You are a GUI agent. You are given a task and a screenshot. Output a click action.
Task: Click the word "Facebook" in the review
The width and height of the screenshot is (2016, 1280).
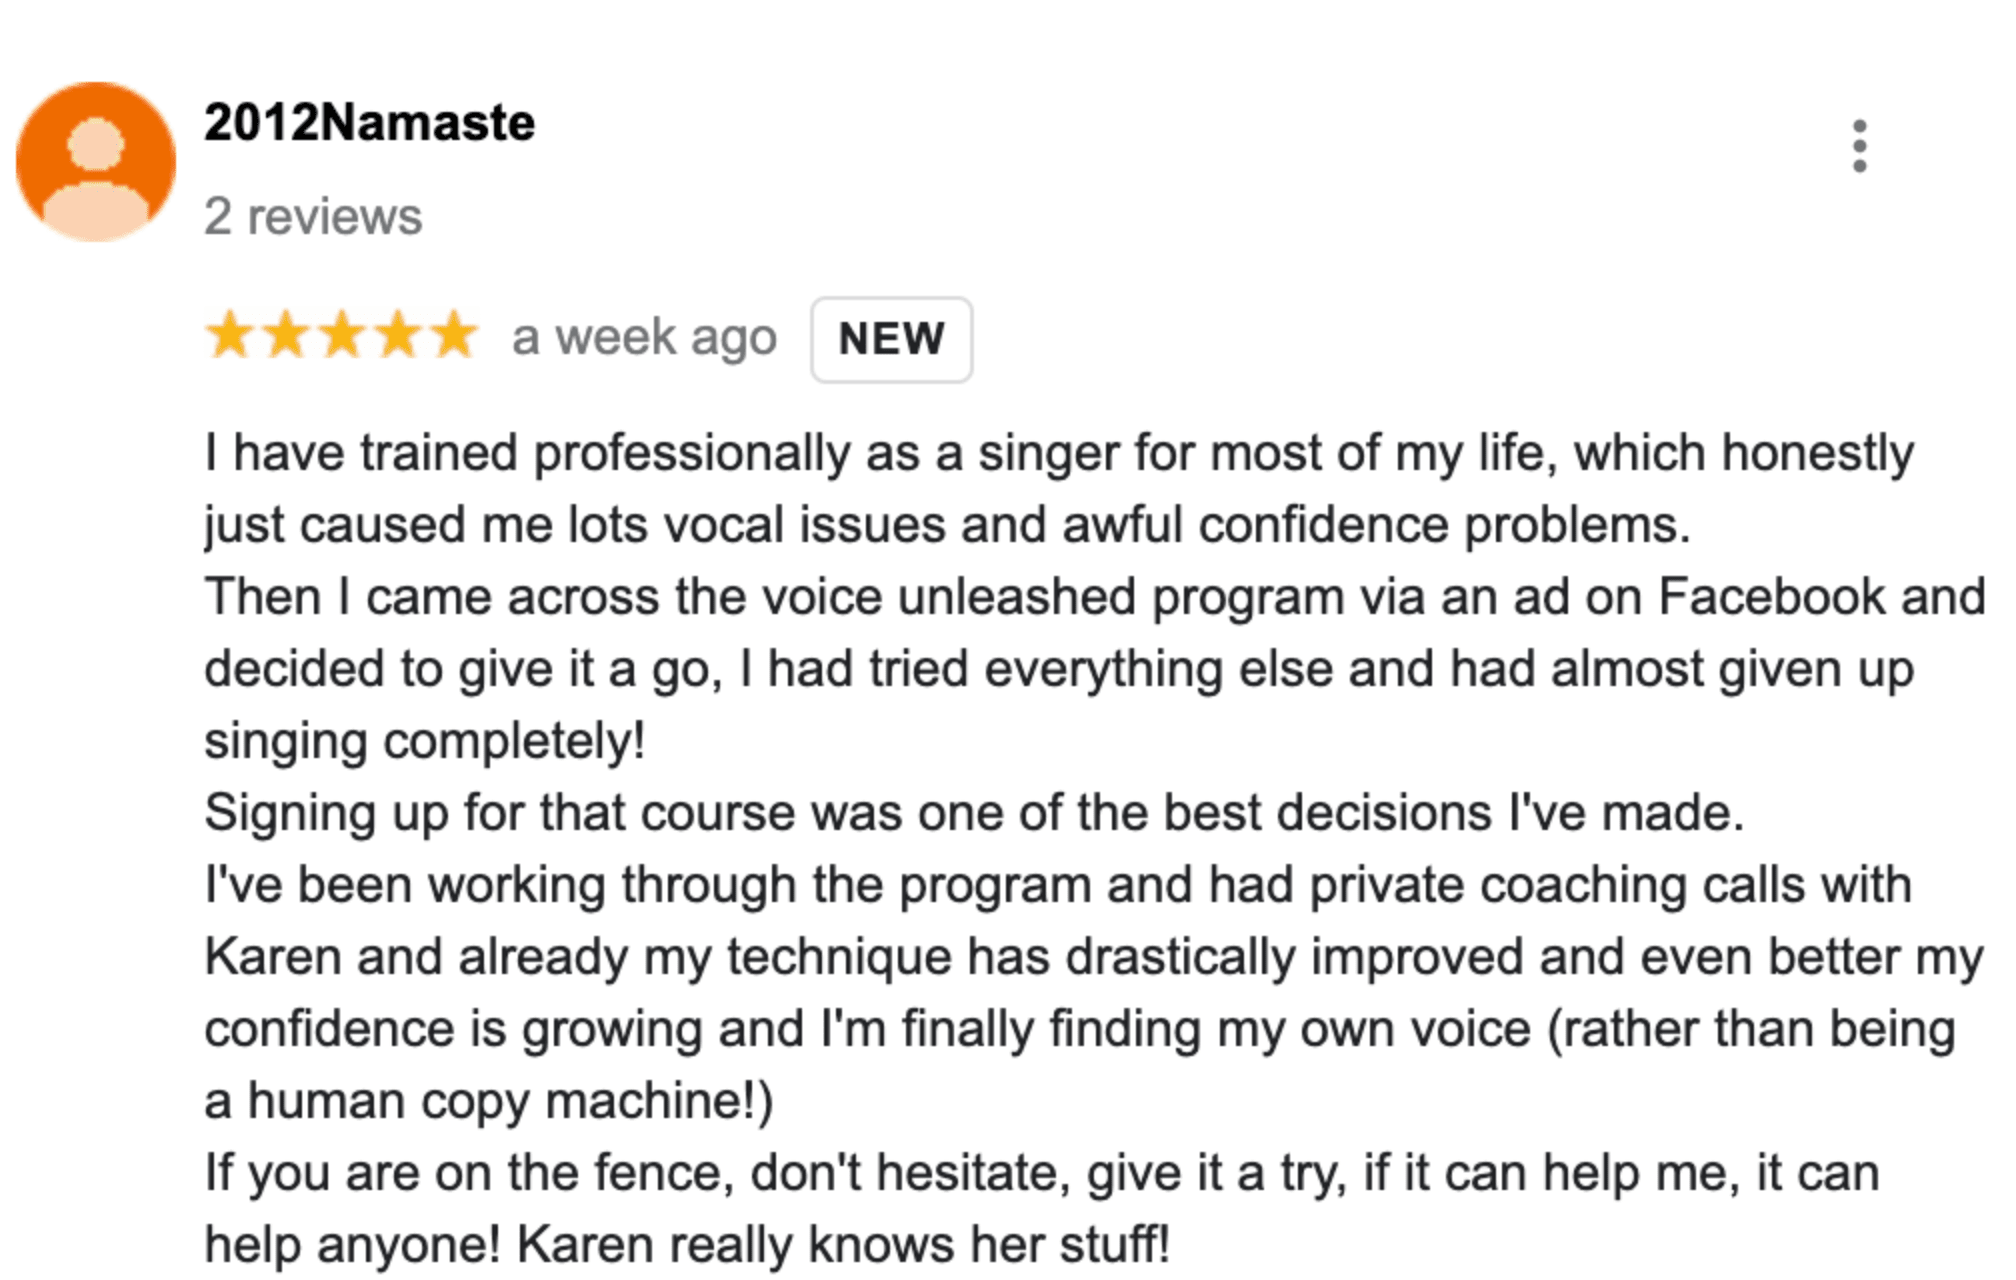coord(1771,597)
